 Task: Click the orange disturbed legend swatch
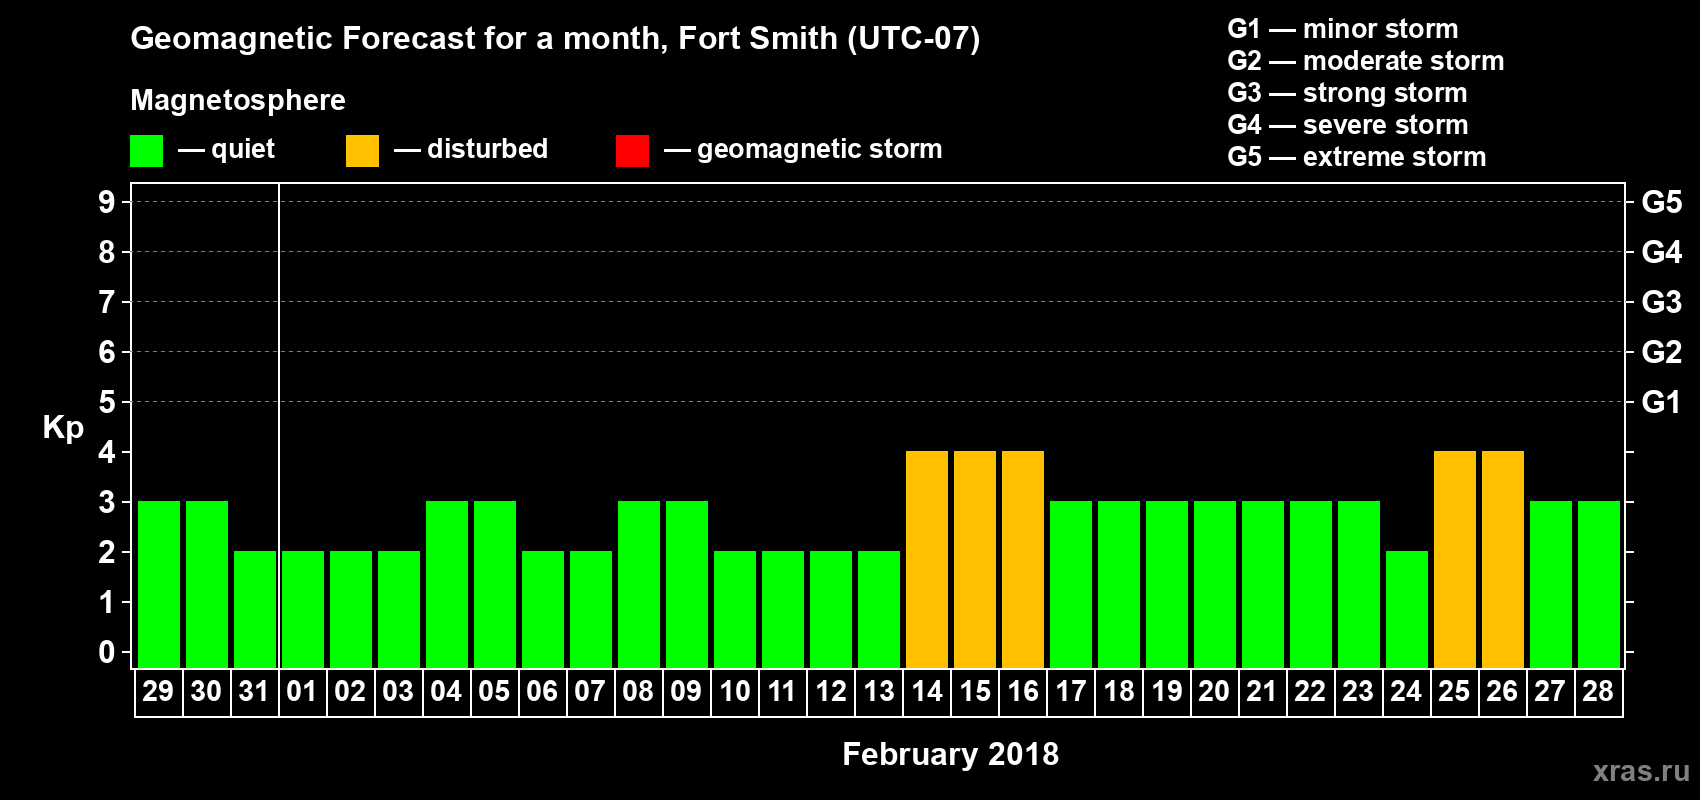coord(362,151)
